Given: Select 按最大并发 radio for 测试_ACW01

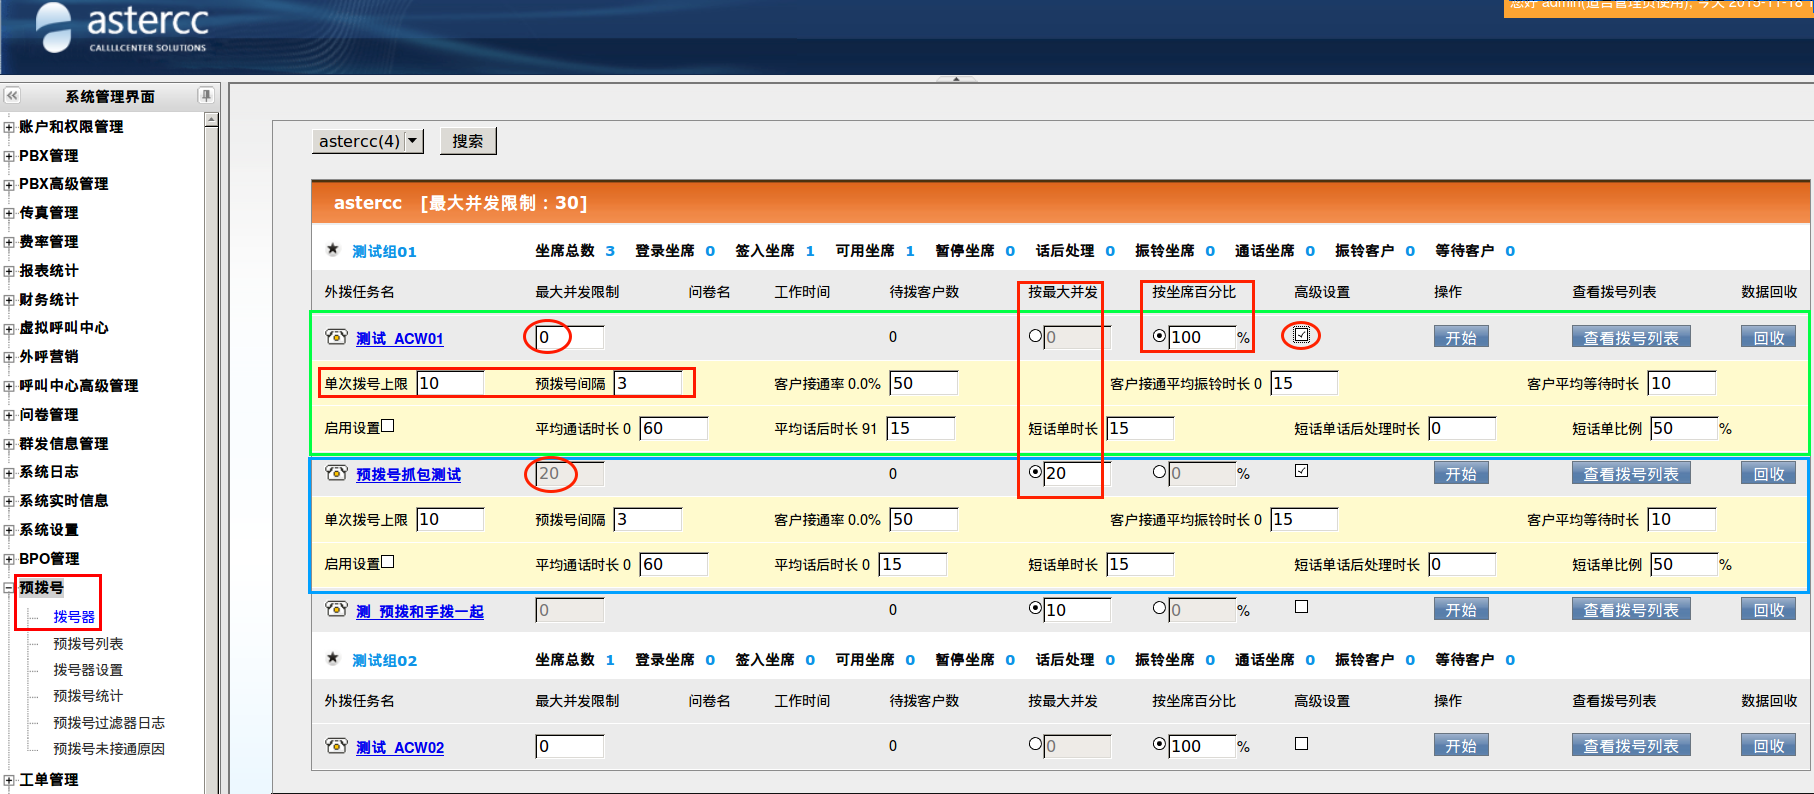Looking at the screenshot, I should tap(1035, 336).
